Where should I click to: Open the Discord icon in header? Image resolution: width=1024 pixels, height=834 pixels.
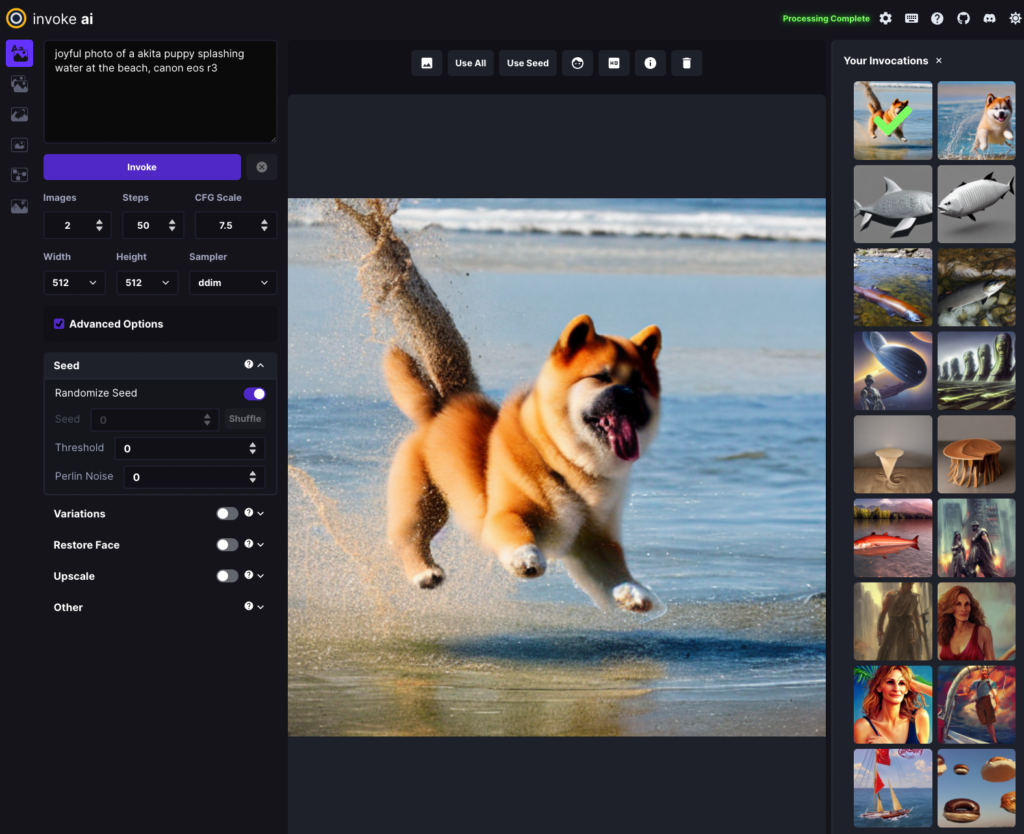[989, 18]
